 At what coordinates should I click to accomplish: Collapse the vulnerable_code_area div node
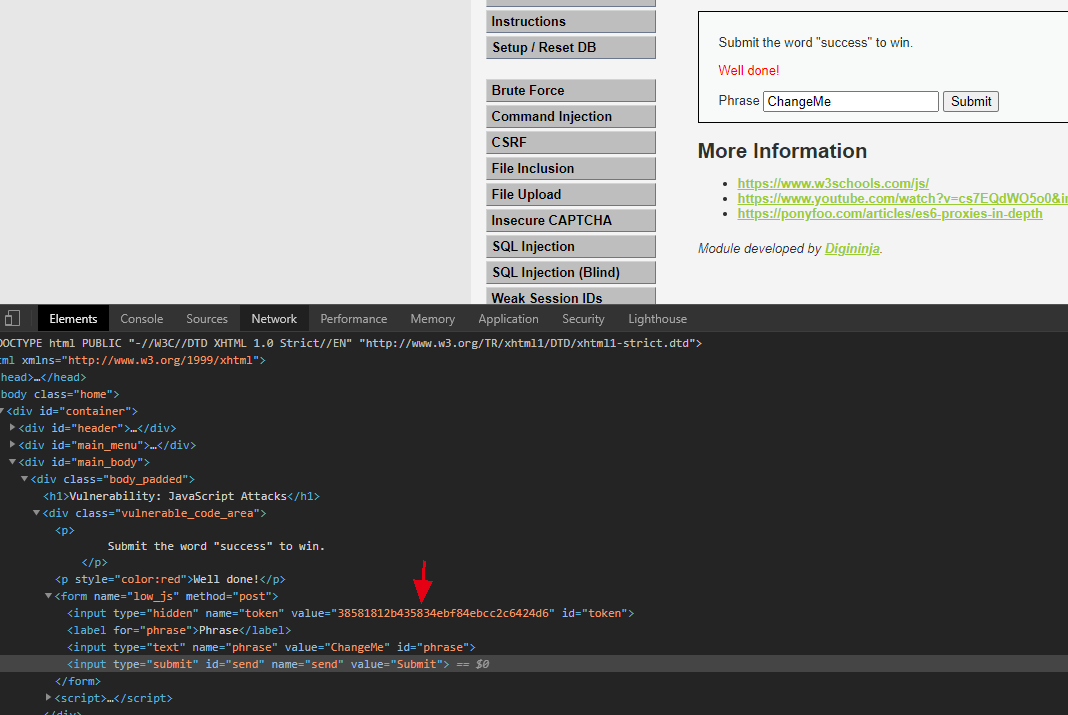[x=37, y=513]
